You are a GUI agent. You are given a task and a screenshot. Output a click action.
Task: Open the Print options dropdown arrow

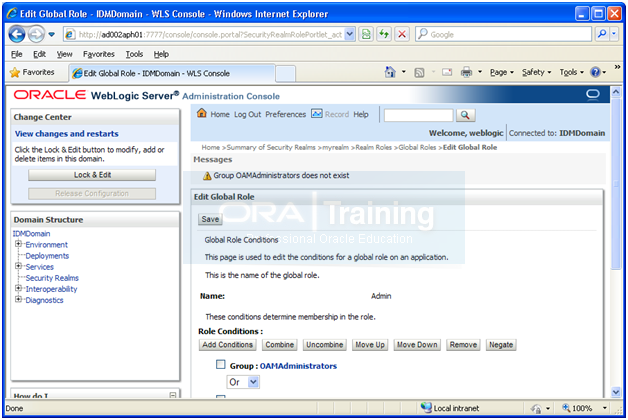click(479, 72)
